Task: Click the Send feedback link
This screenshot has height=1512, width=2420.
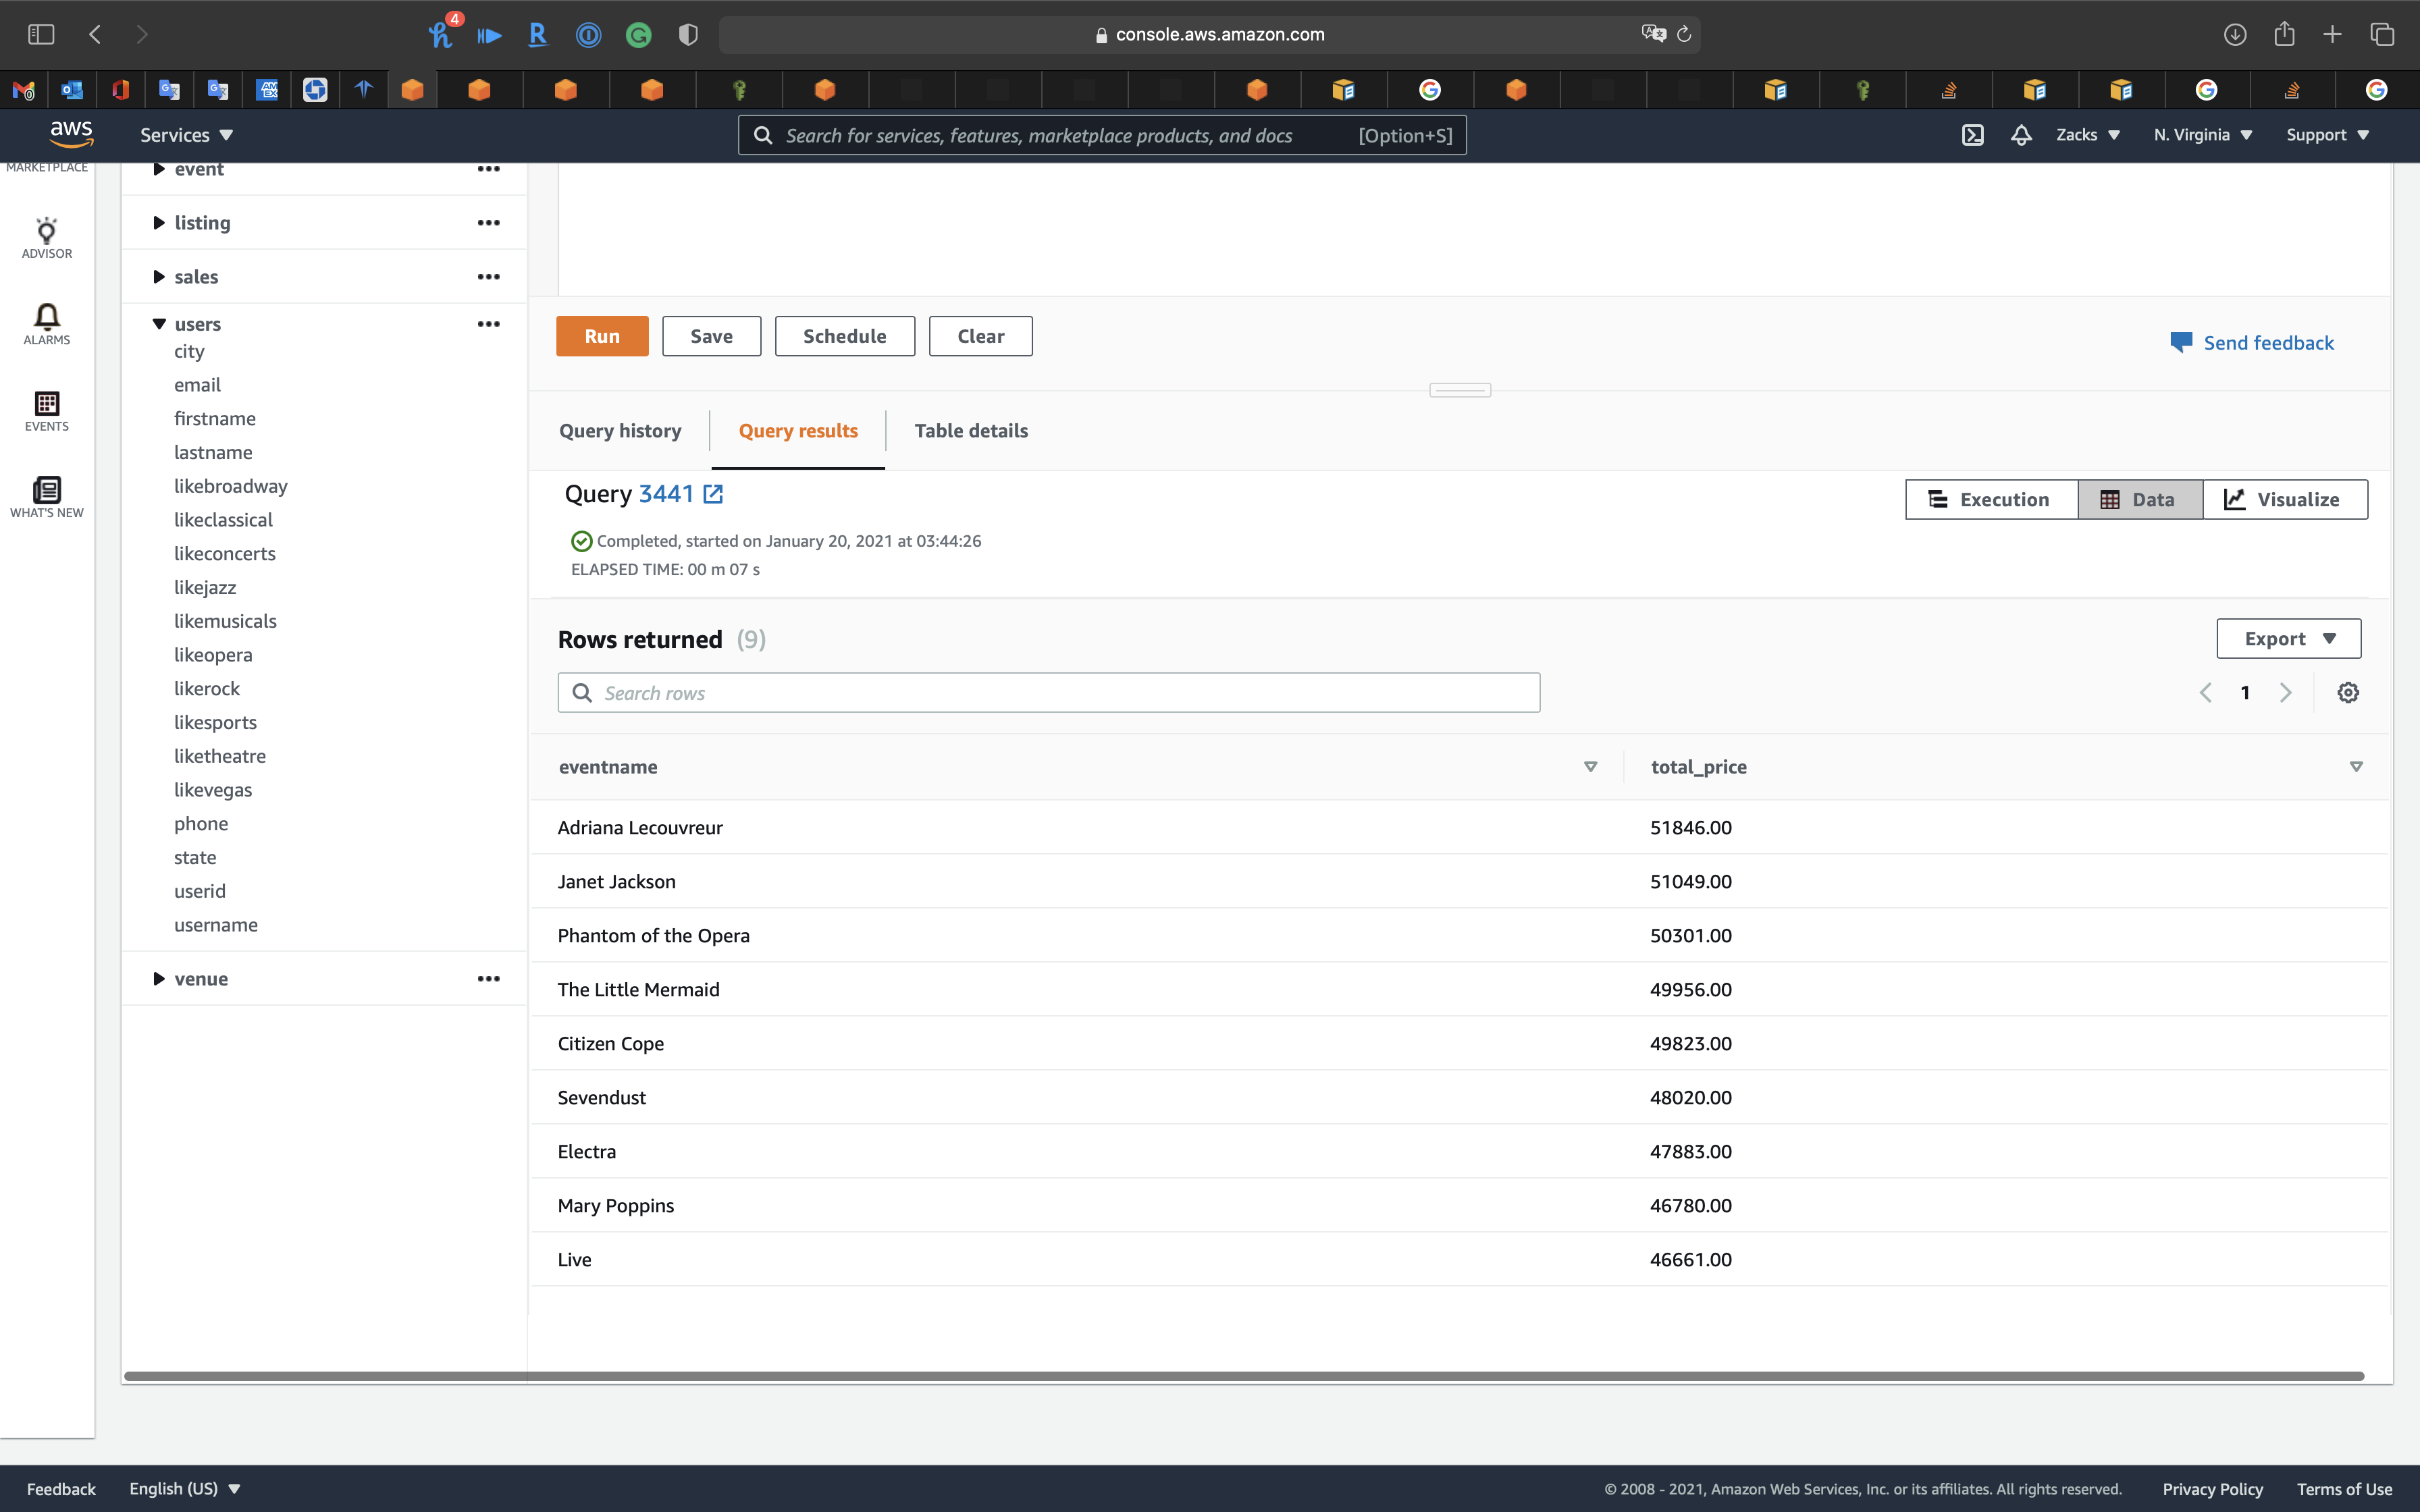Action: pos(2267,343)
